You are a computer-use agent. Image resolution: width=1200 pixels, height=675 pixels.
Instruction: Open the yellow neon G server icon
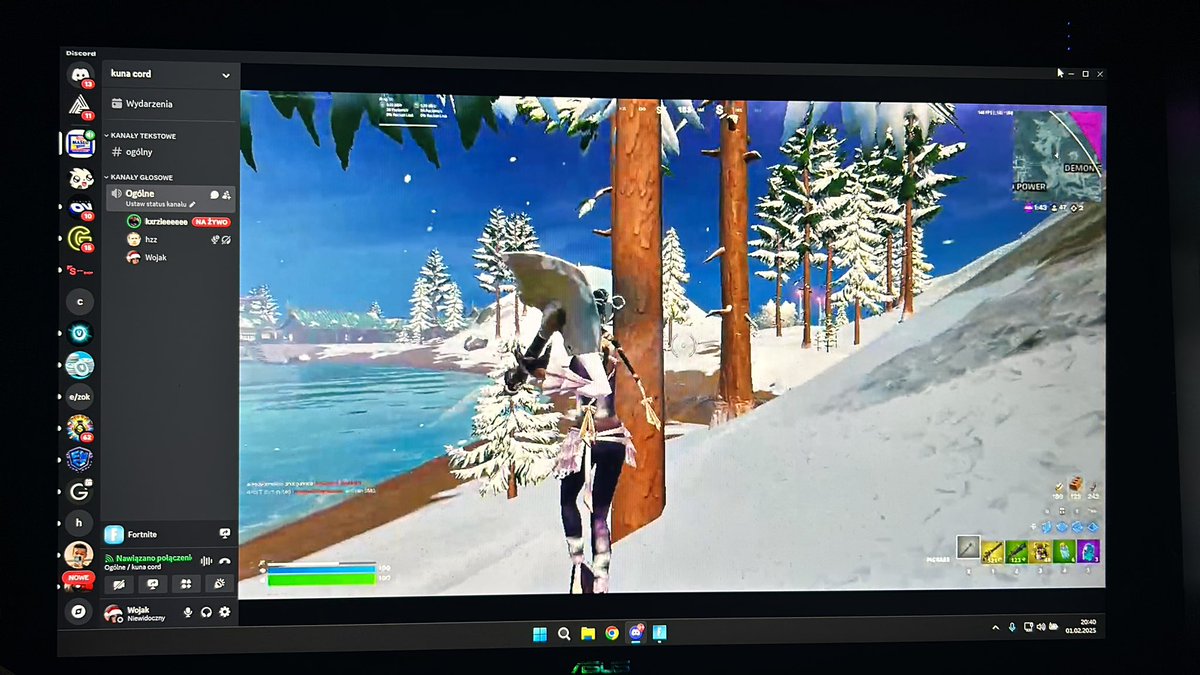click(80, 238)
